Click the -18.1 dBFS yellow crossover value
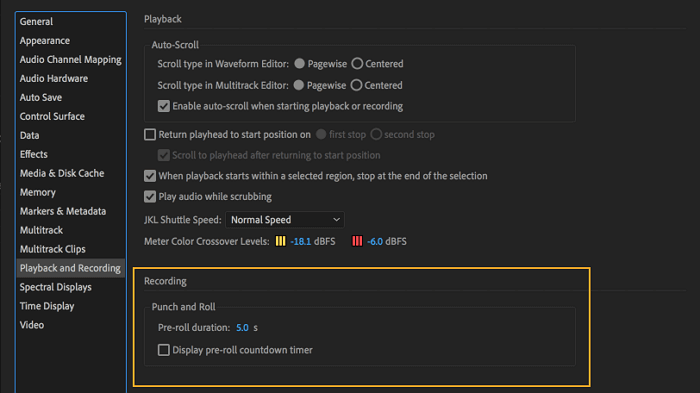The image size is (700, 393). [x=300, y=242]
